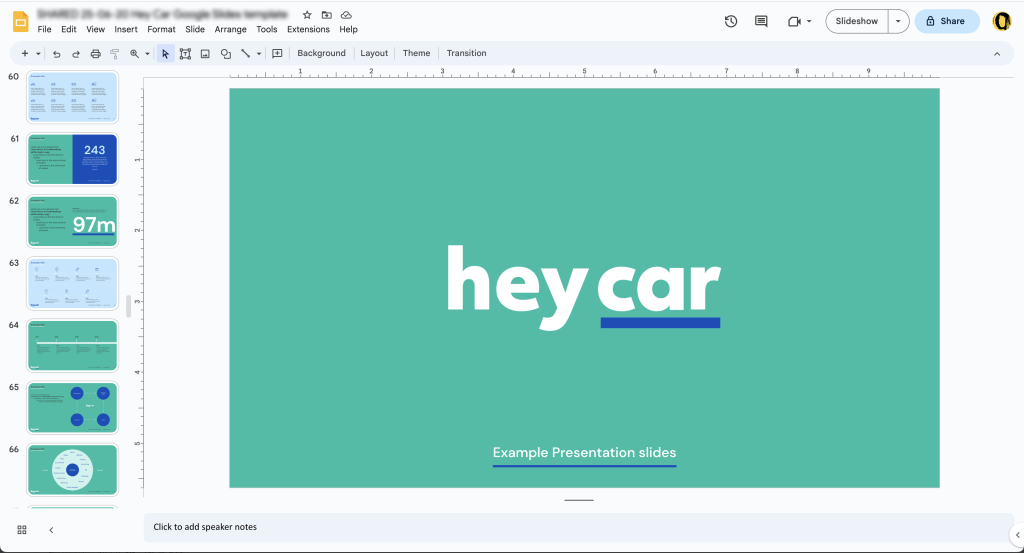
Task: Select slide 62 thumbnail with 97m
Action: coord(72,222)
